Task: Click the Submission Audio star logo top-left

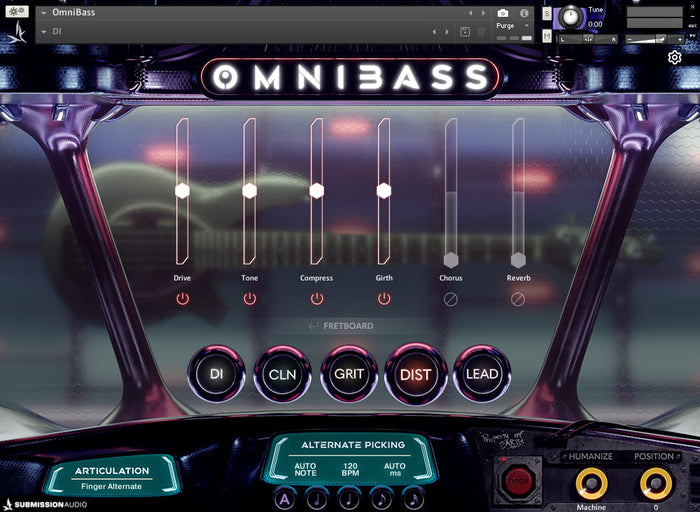Action: [x=17, y=33]
